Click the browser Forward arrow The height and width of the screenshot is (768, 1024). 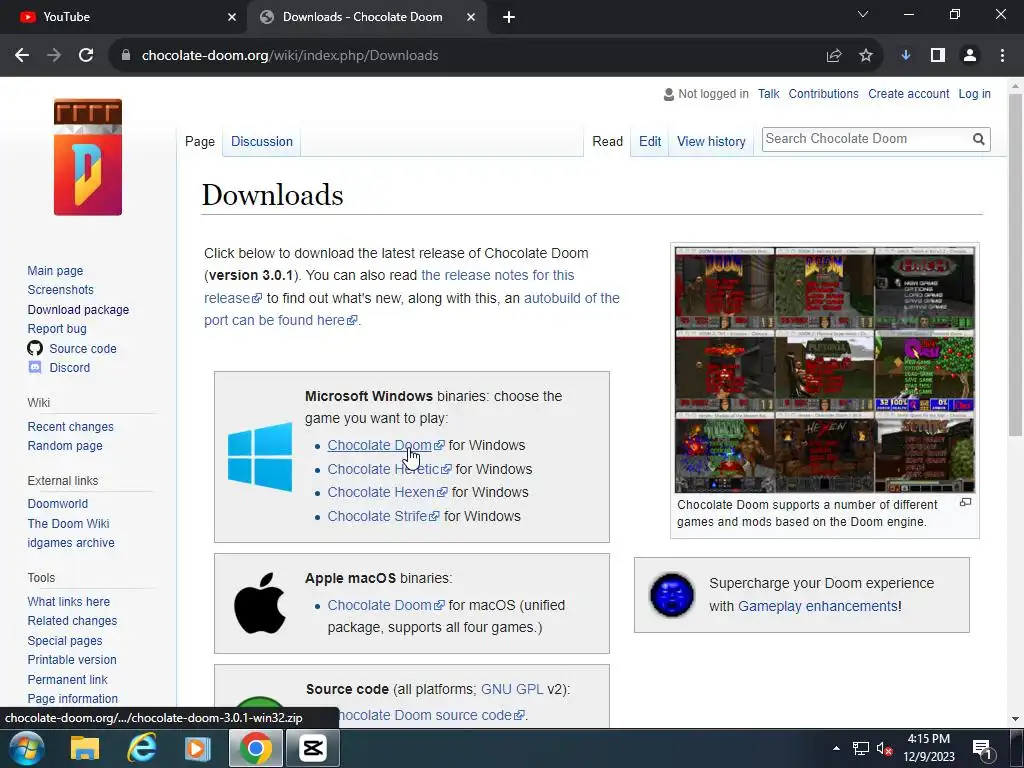(54, 56)
